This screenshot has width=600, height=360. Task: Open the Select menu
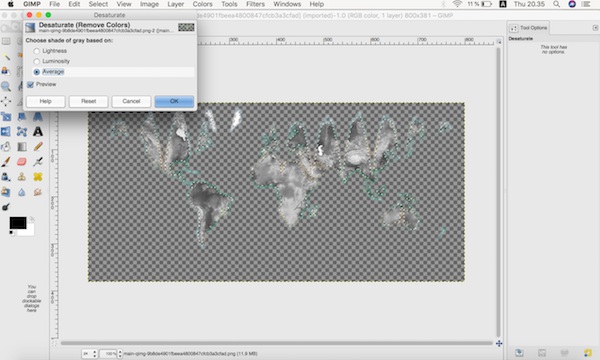click(x=98, y=4)
